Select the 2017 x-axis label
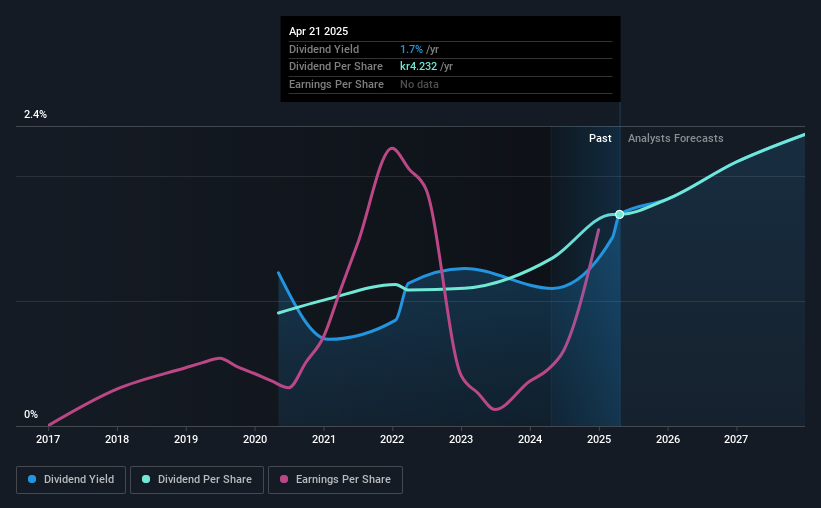The width and height of the screenshot is (821, 508). pyautogui.click(x=48, y=439)
